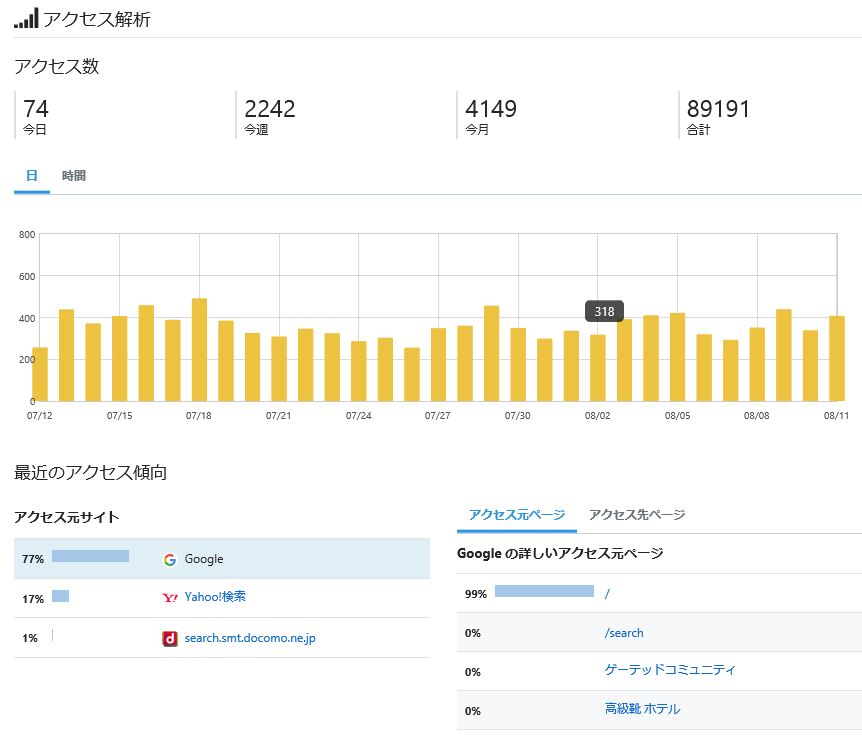Click the 17% Yahoo percentage bar
Image resolution: width=862 pixels, height=747 pixels.
pyautogui.click(x=60, y=596)
